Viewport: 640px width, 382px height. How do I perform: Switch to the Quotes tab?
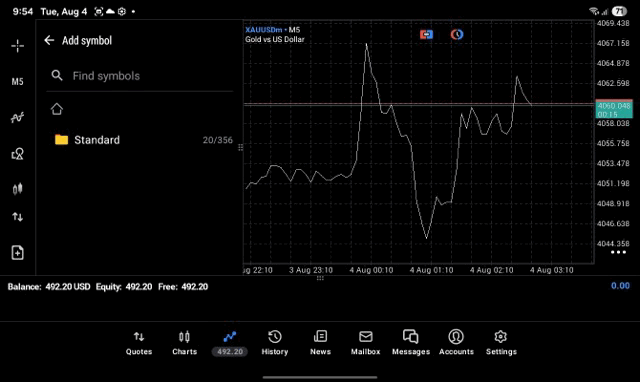[x=139, y=343]
